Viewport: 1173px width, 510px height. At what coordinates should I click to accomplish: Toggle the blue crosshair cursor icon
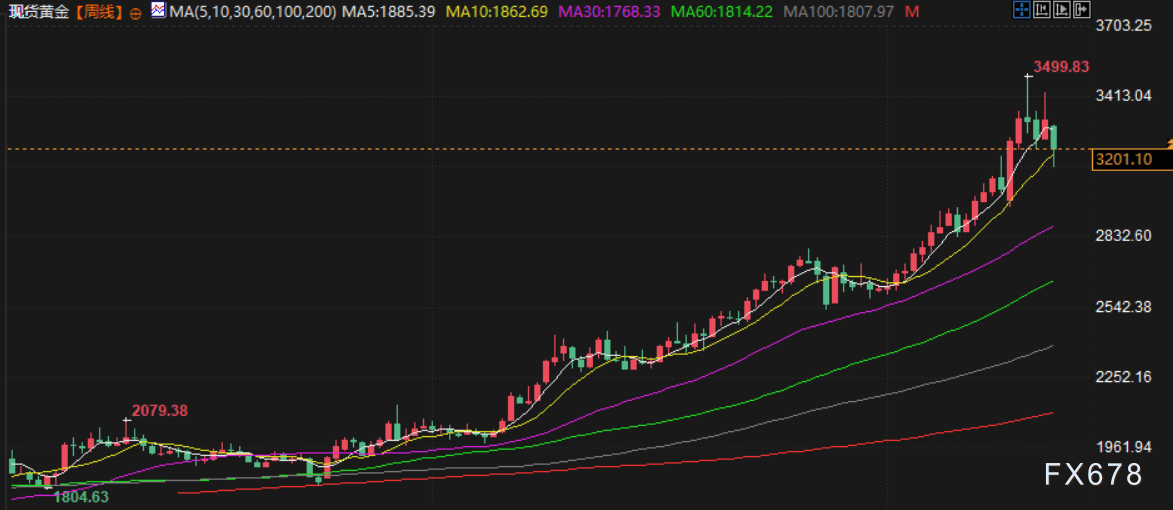coord(1022,10)
